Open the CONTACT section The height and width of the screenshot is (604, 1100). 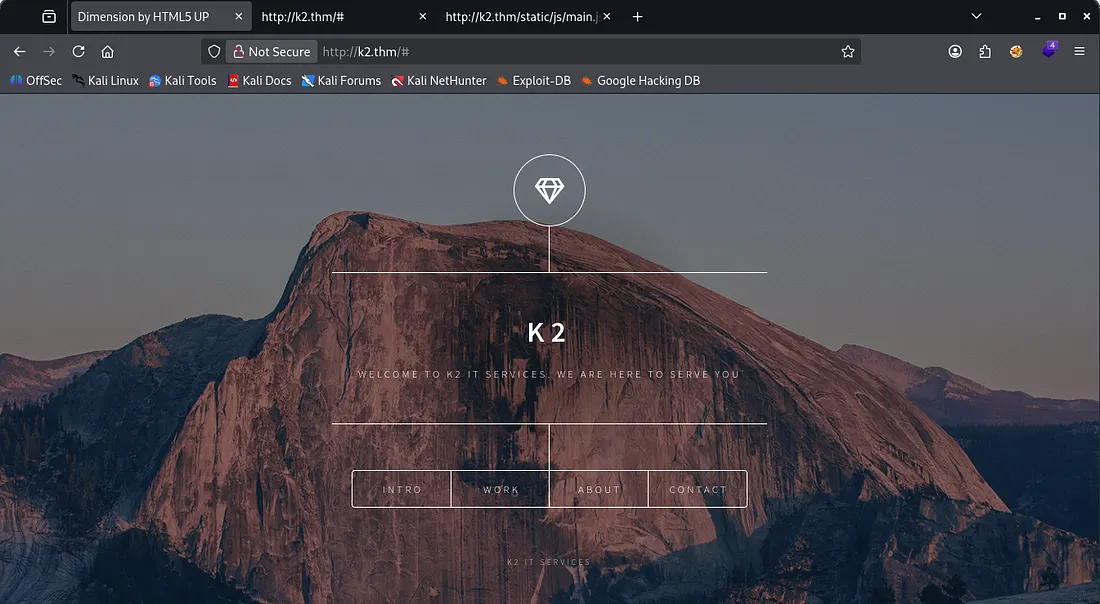pos(698,489)
